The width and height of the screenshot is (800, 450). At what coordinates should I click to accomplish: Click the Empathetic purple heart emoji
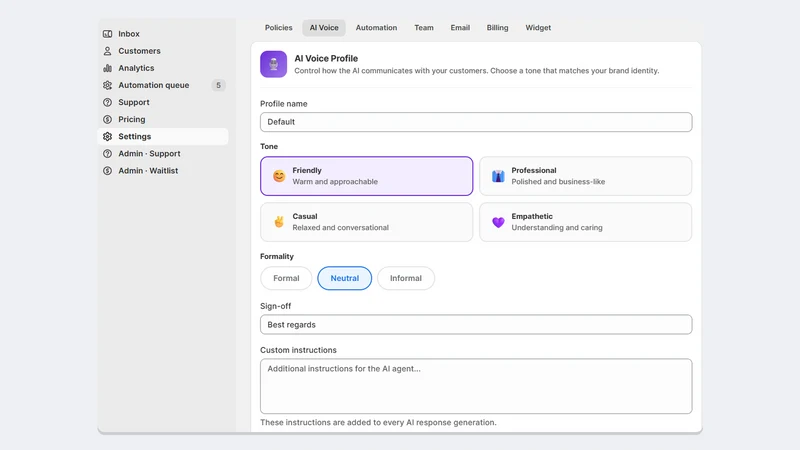[498, 222]
